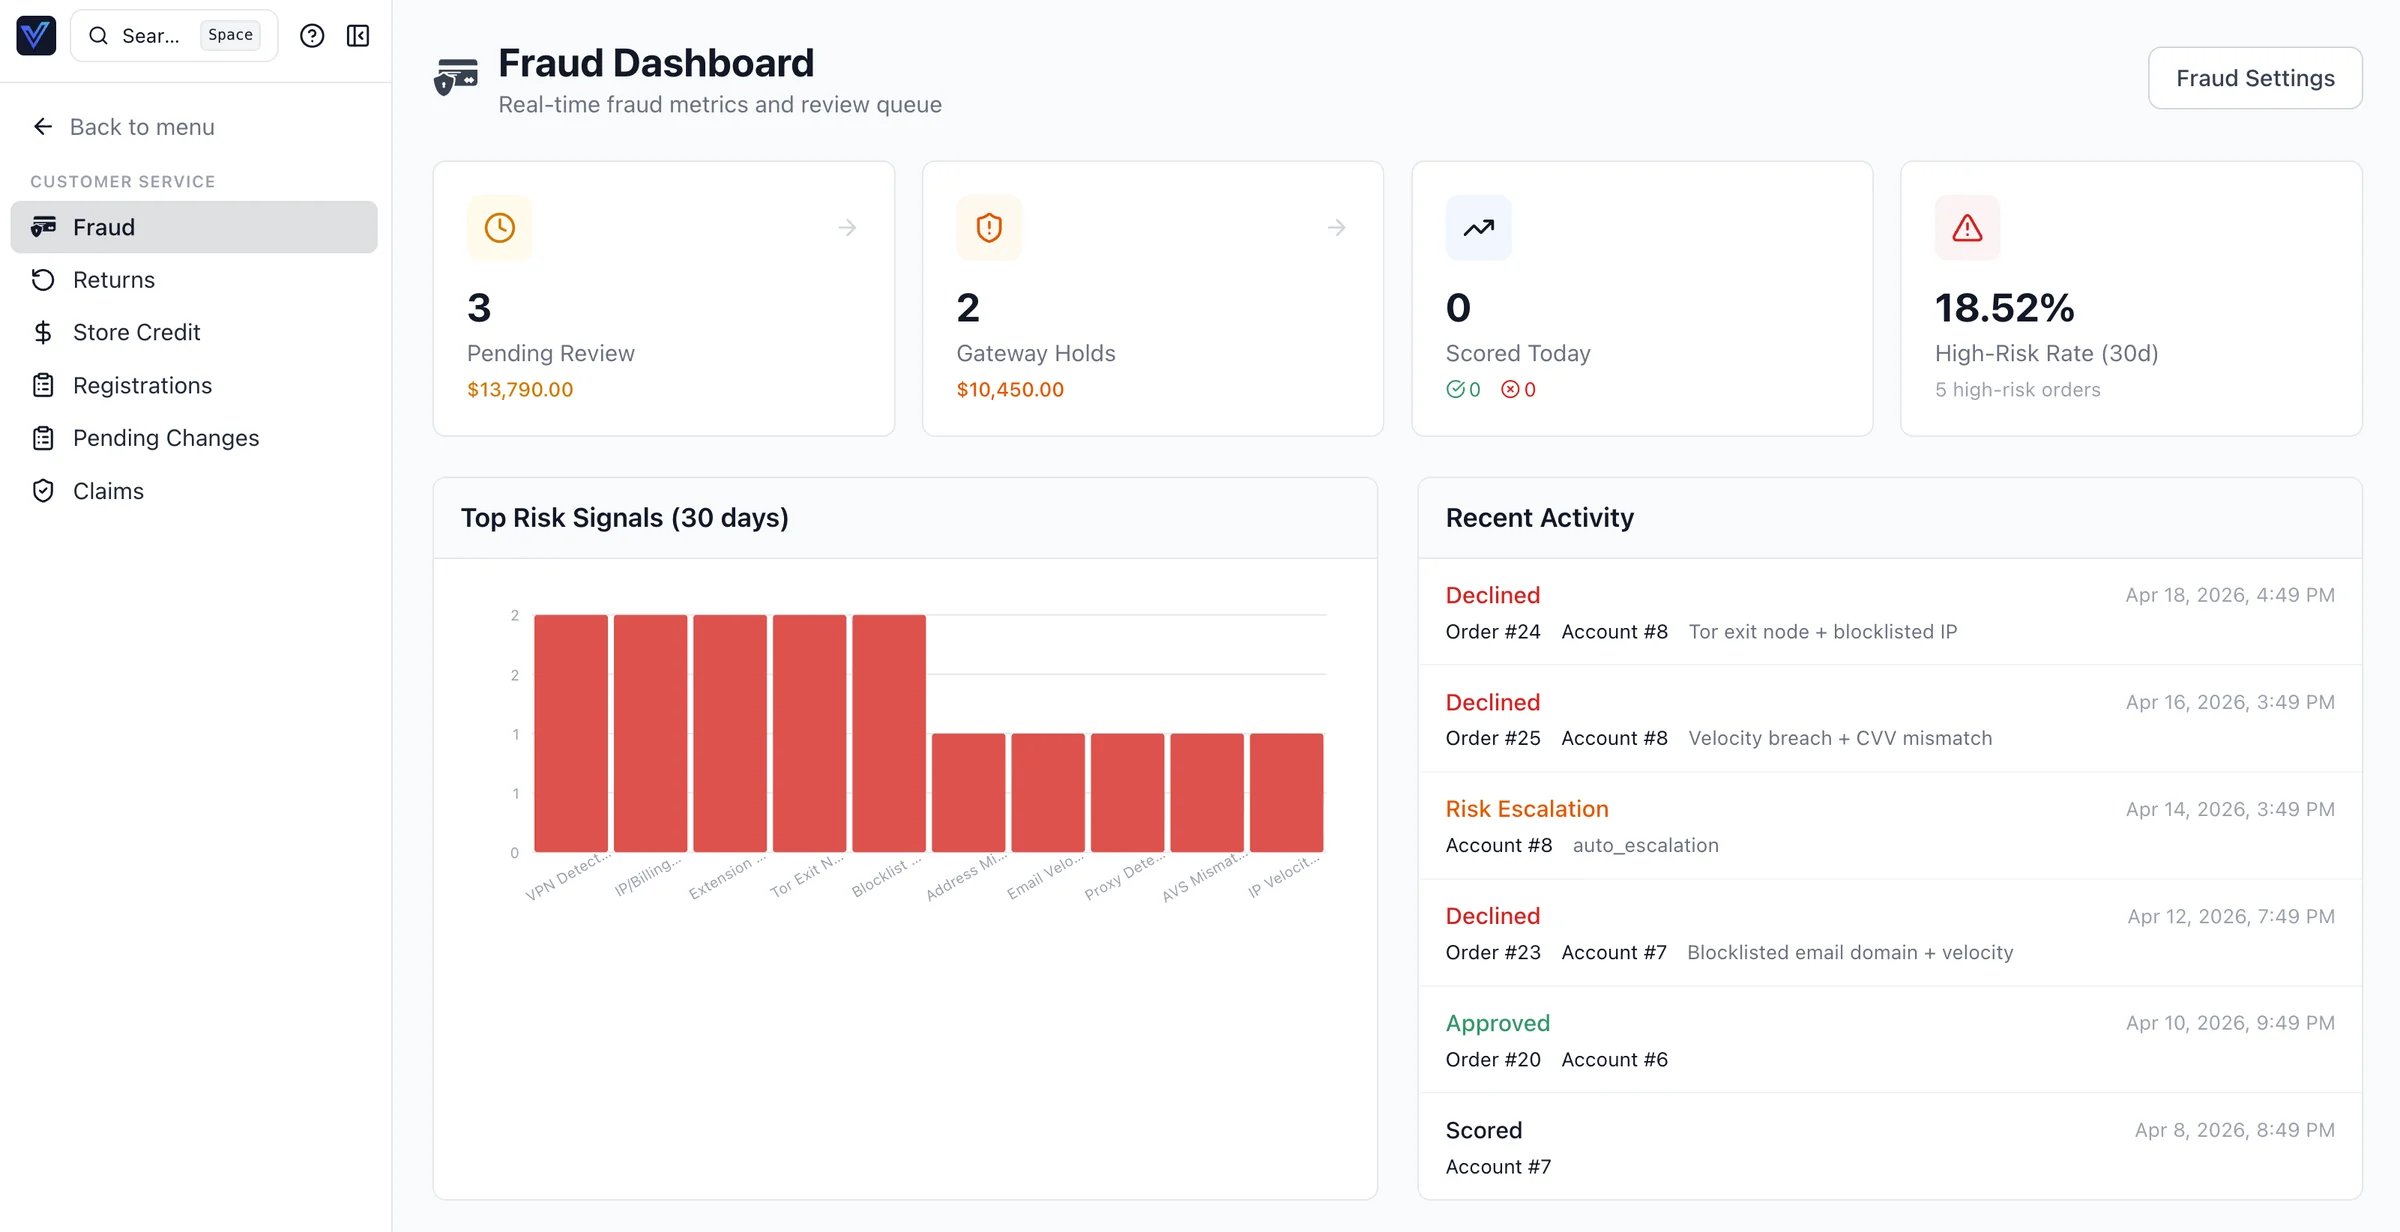Click the clipboard icon beside Registrations
The width and height of the screenshot is (2400, 1232).
43,385
